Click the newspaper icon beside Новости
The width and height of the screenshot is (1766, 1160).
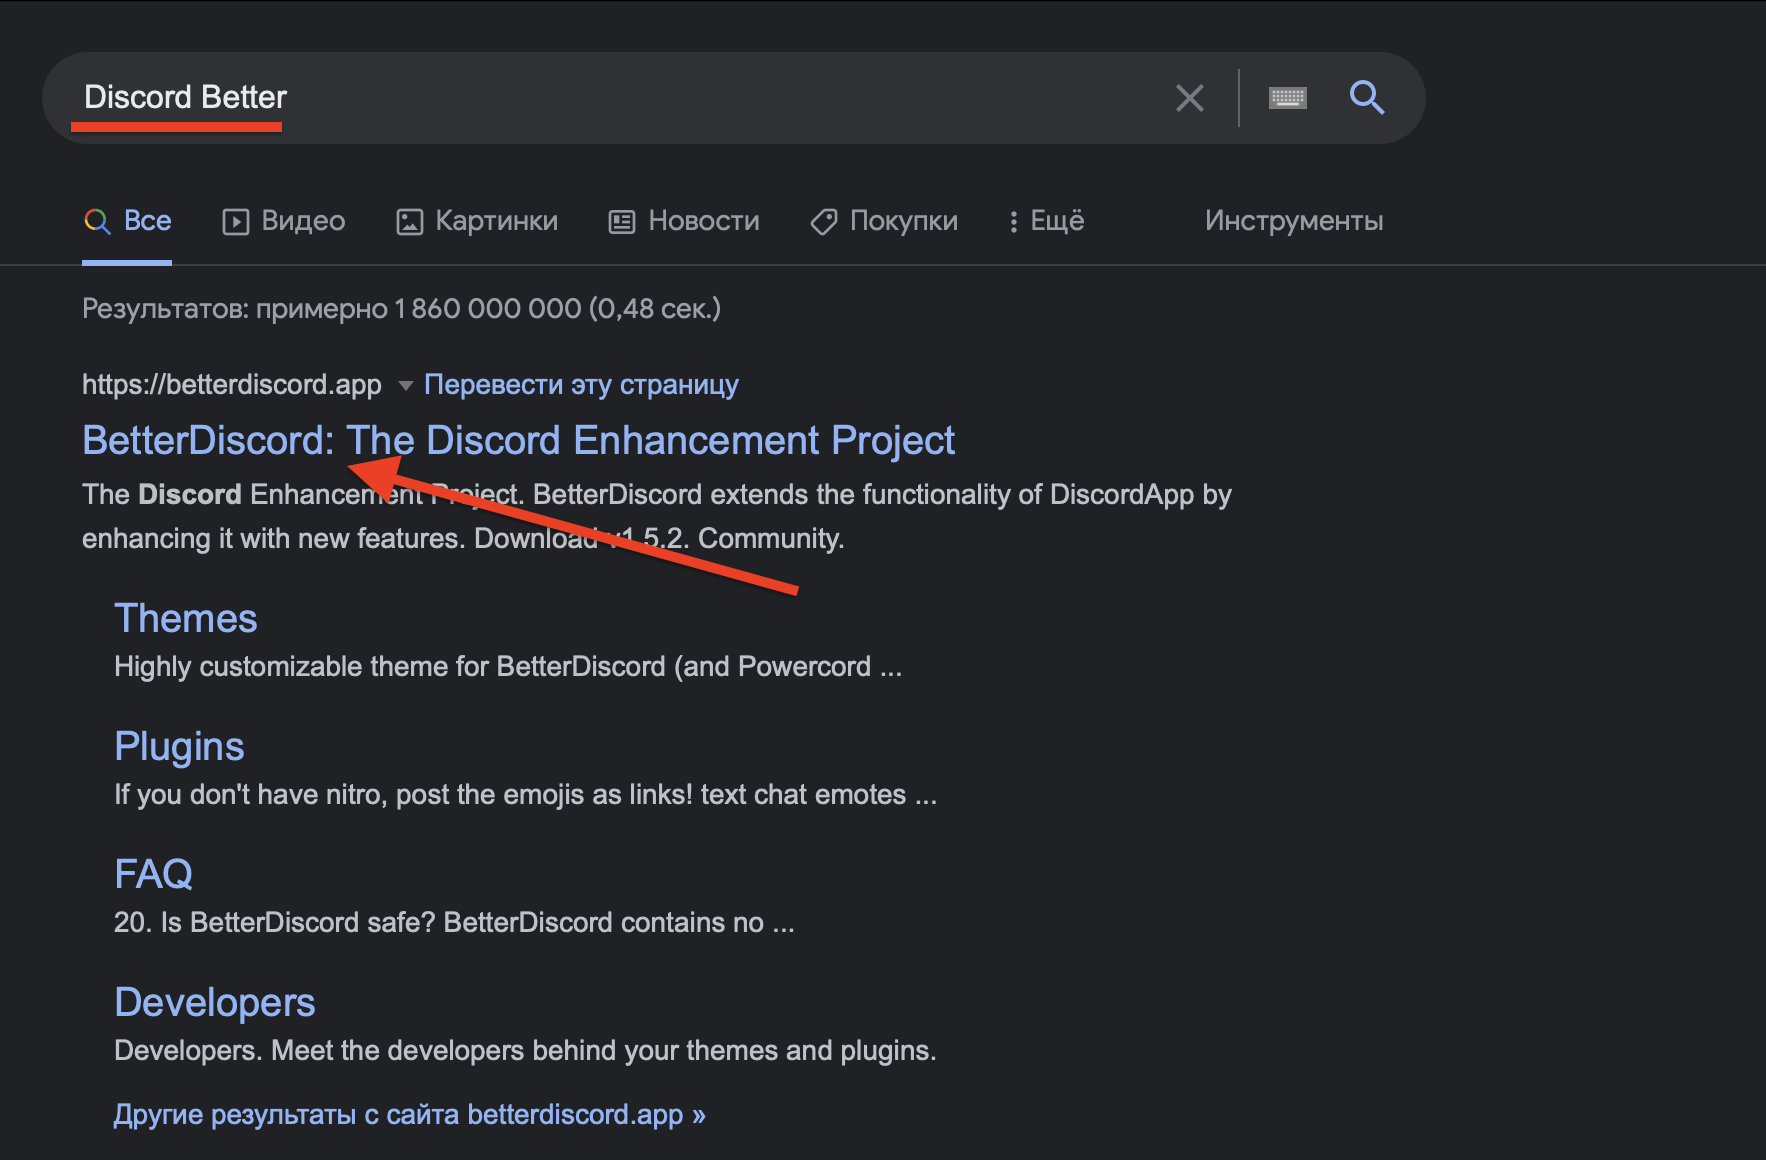(622, 222)
